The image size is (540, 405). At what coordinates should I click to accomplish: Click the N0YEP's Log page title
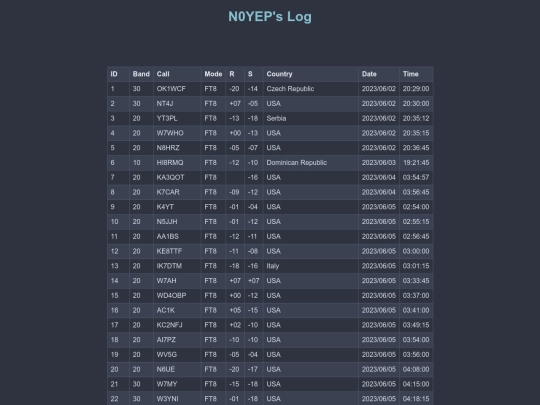(x=270, y=17)
